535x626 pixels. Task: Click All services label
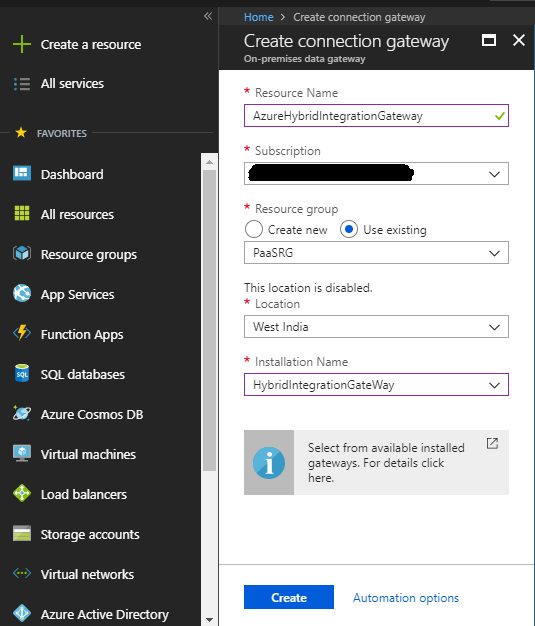[72, 83]
